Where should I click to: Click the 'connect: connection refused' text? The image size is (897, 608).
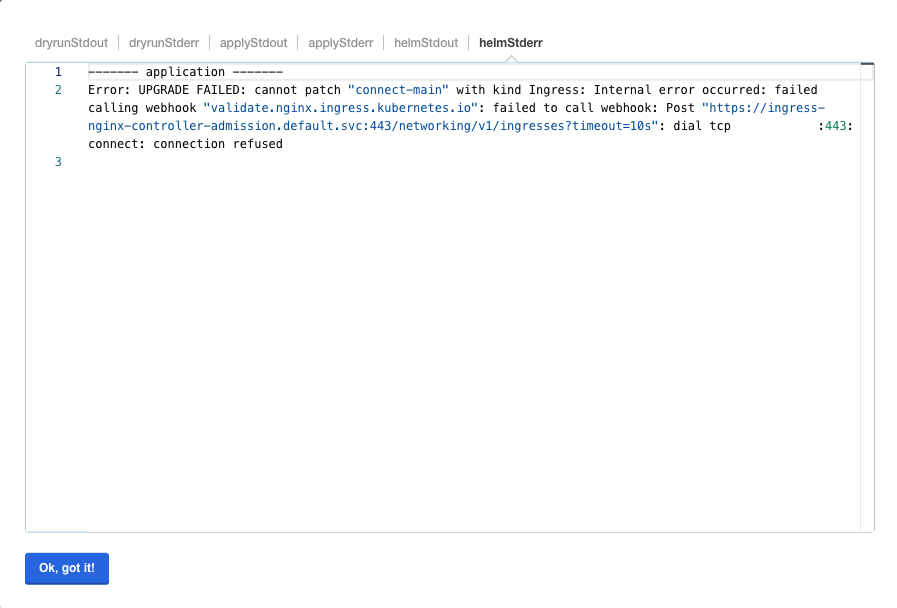185,144
